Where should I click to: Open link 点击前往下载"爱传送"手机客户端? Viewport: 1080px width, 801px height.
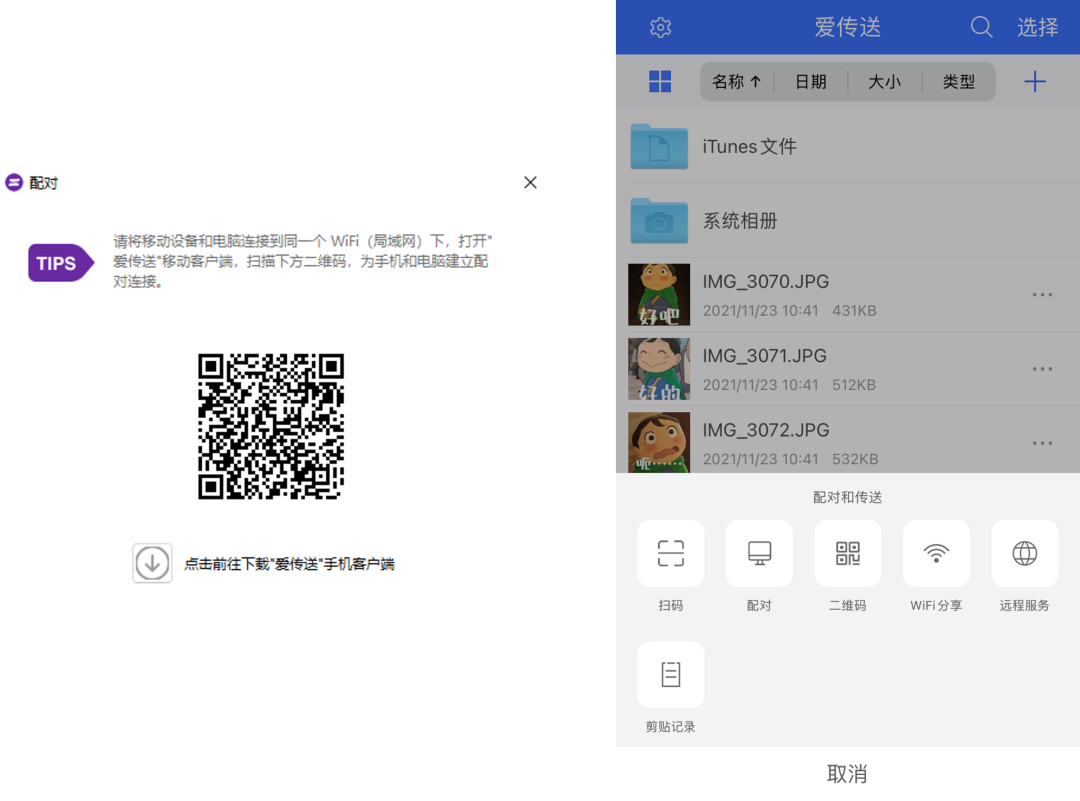[289, 564]
